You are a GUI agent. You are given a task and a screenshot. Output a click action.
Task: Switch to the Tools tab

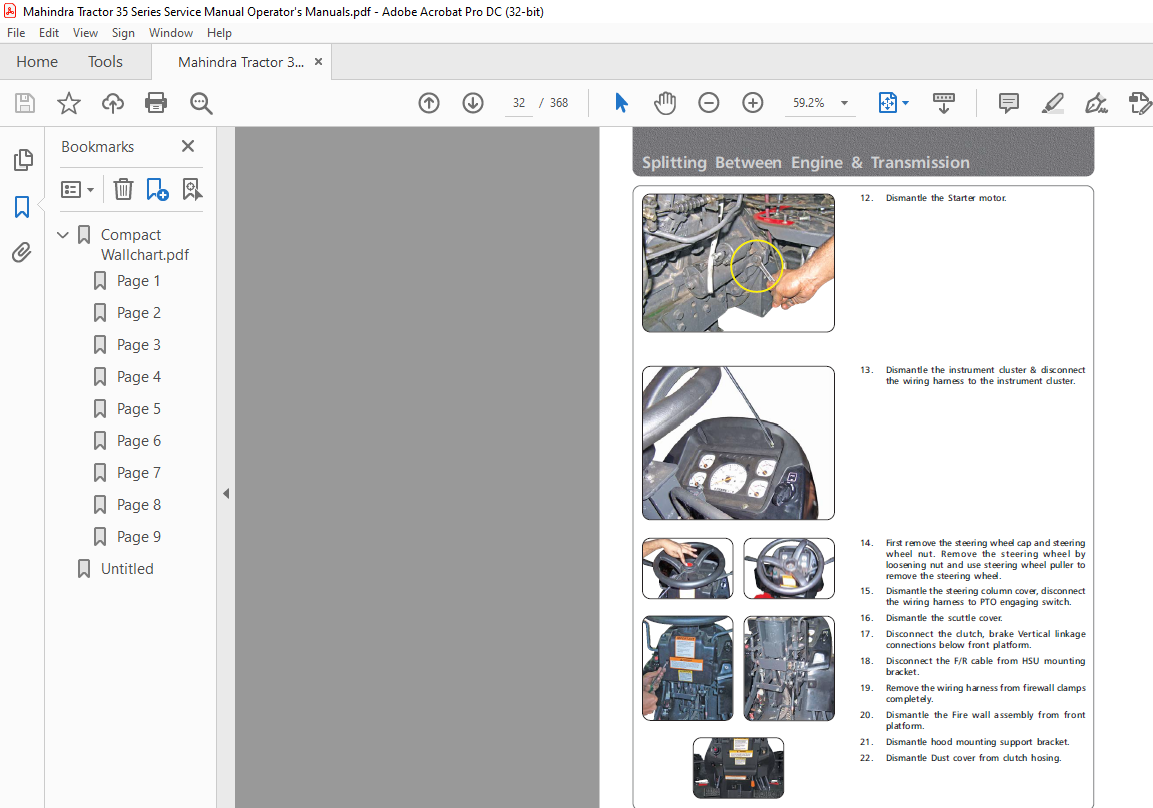(105, 62)
